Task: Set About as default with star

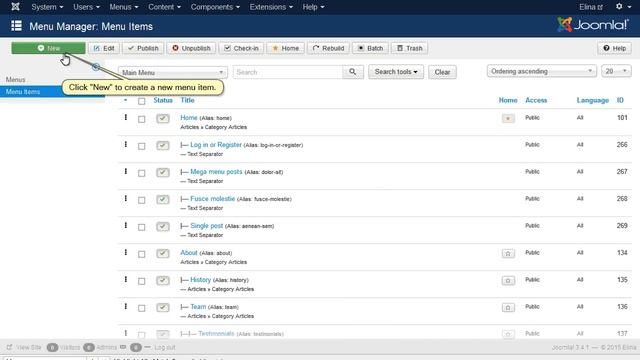Action: tap(508, 253)
